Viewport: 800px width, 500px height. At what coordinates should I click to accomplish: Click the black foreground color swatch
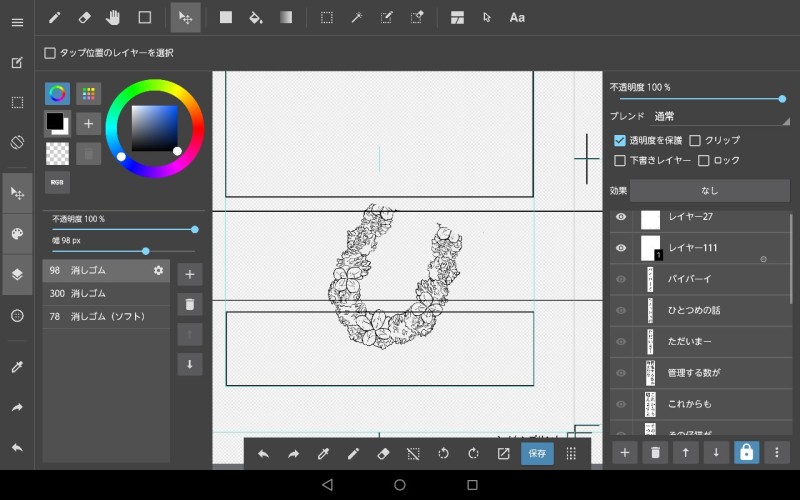click(x=55, y=121)
